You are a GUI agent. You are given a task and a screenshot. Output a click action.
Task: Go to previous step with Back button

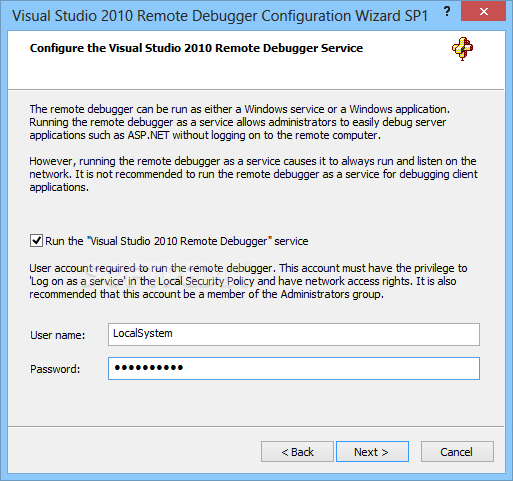tap(297, 452)
